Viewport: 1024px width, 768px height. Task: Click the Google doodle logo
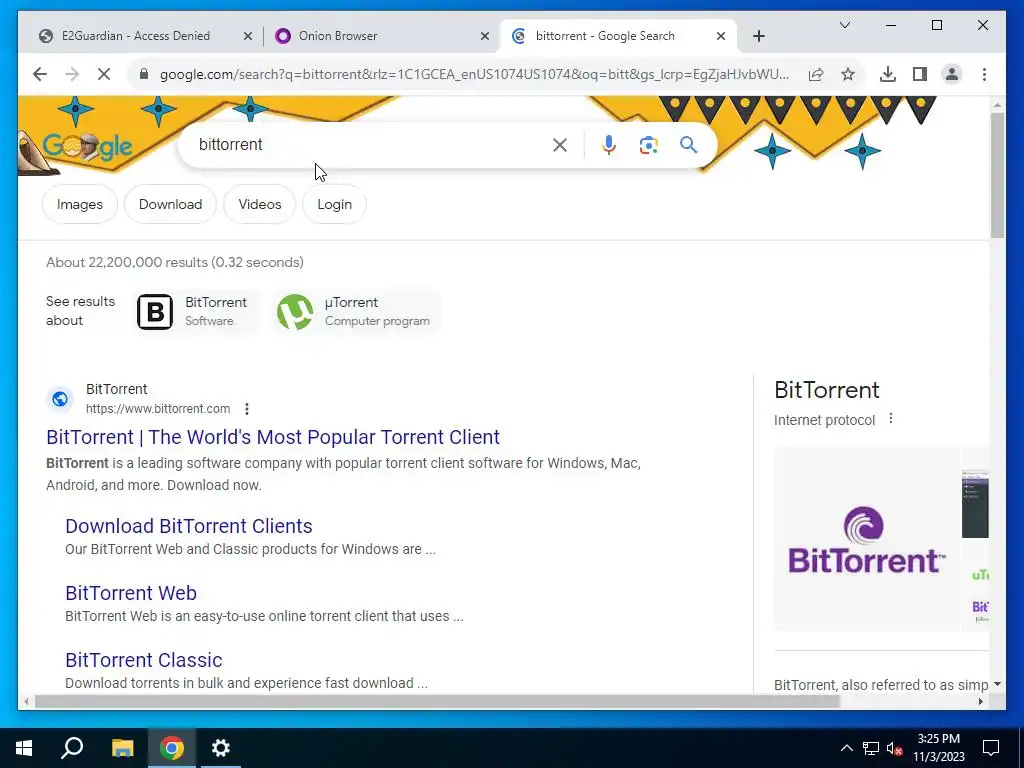[x=87, y=148]
